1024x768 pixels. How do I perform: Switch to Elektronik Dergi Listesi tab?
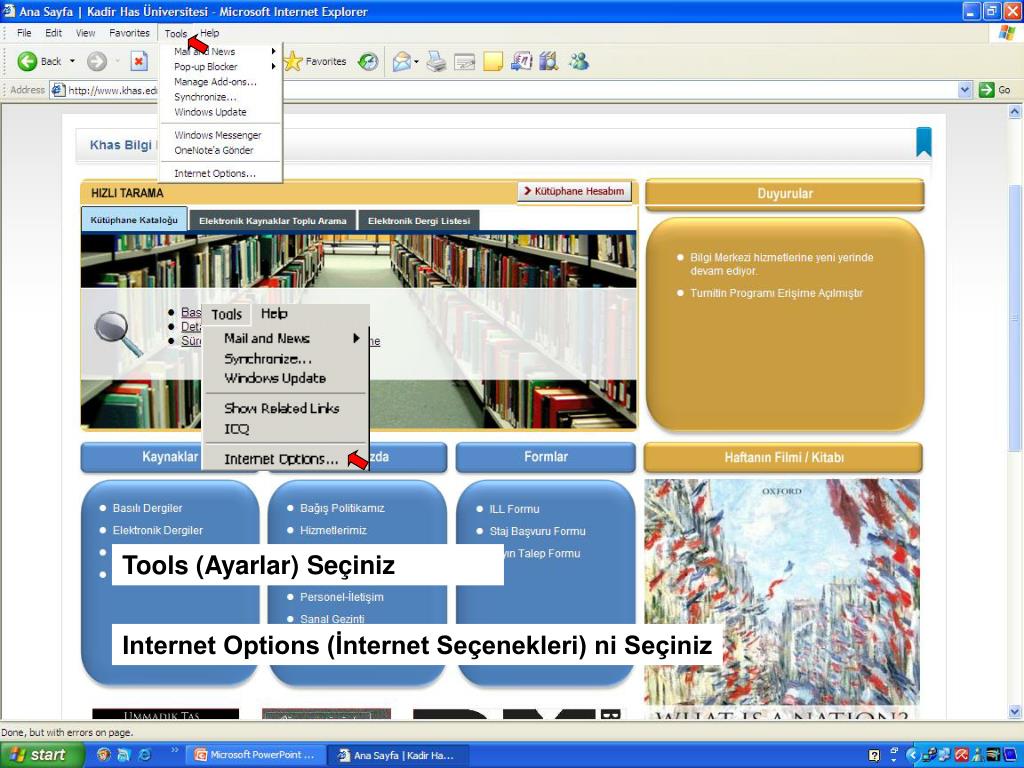pyautogui.click(x=419, y=221)
